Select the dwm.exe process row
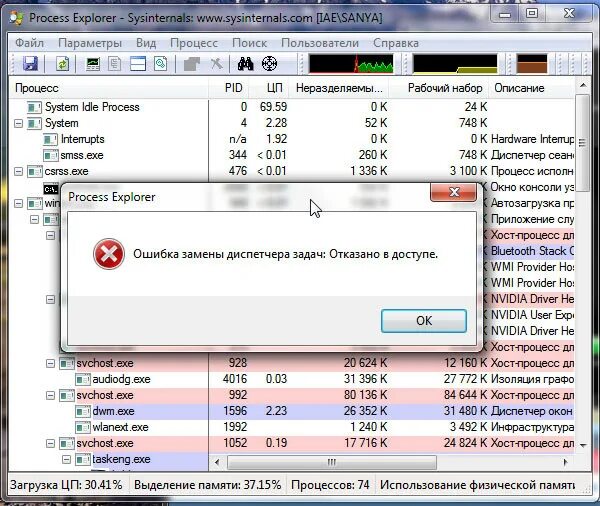Screen dimensions: 600x506 coord(291,411)
